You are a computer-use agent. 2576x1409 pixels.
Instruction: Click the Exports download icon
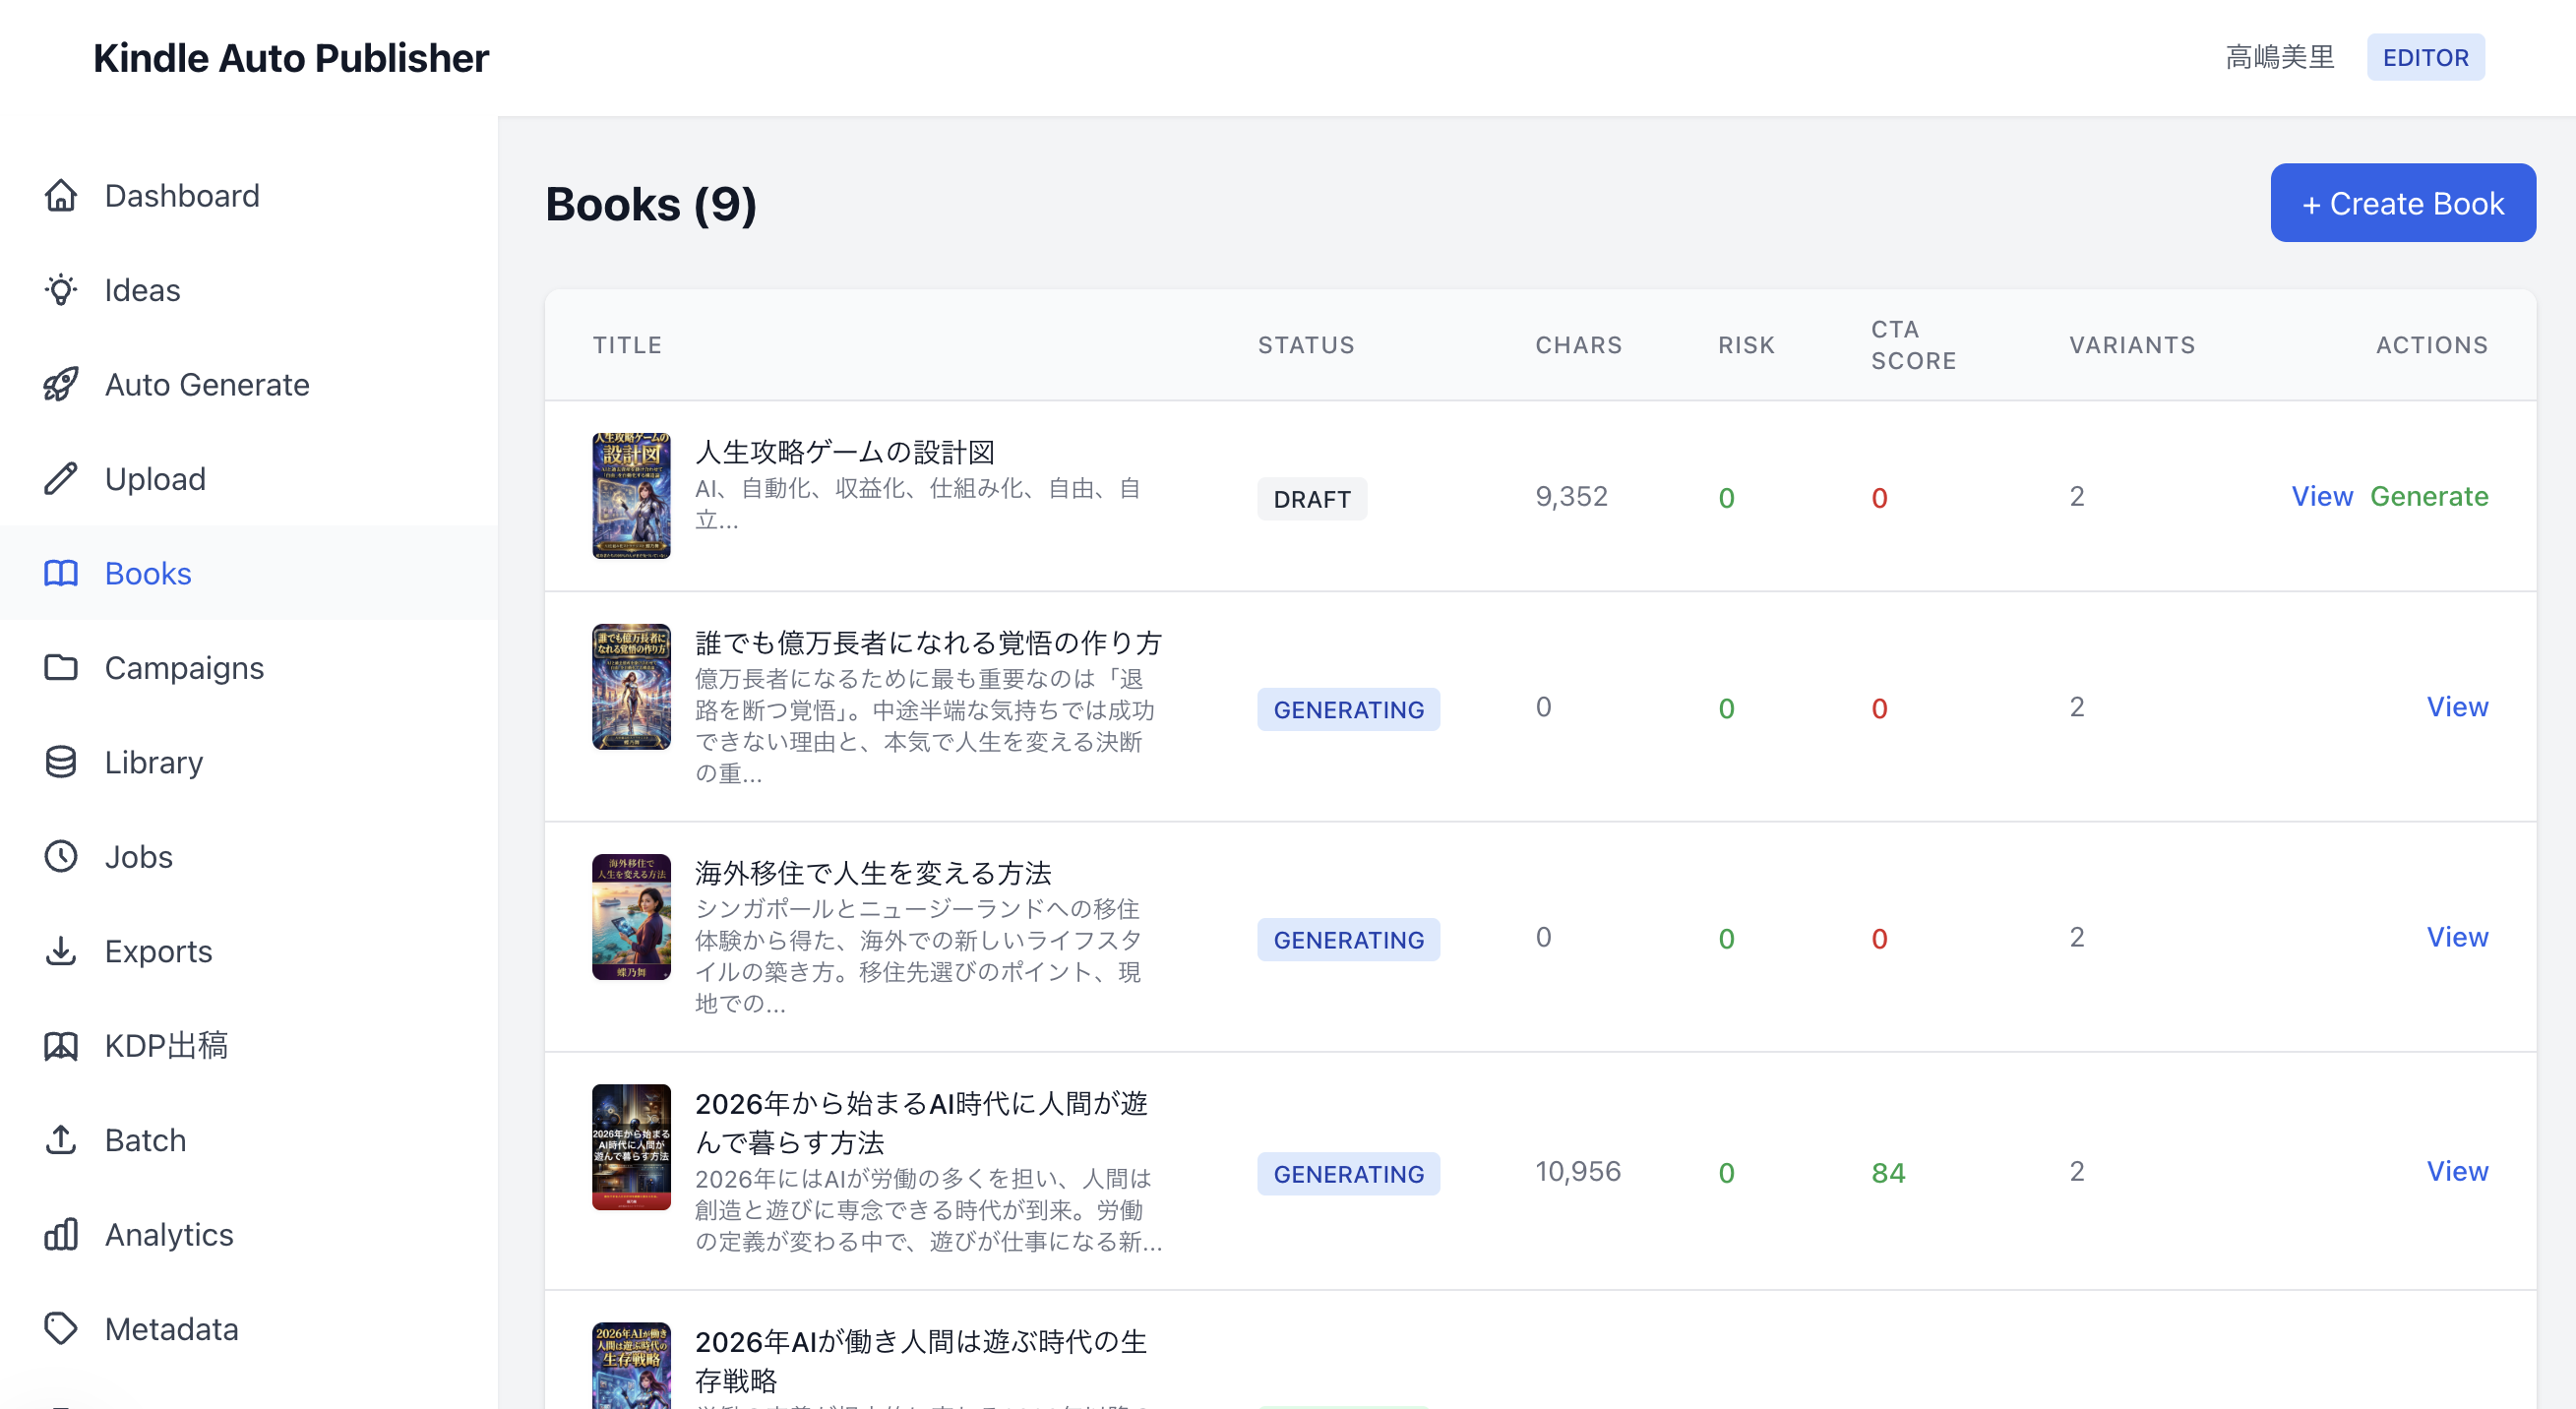61,950
